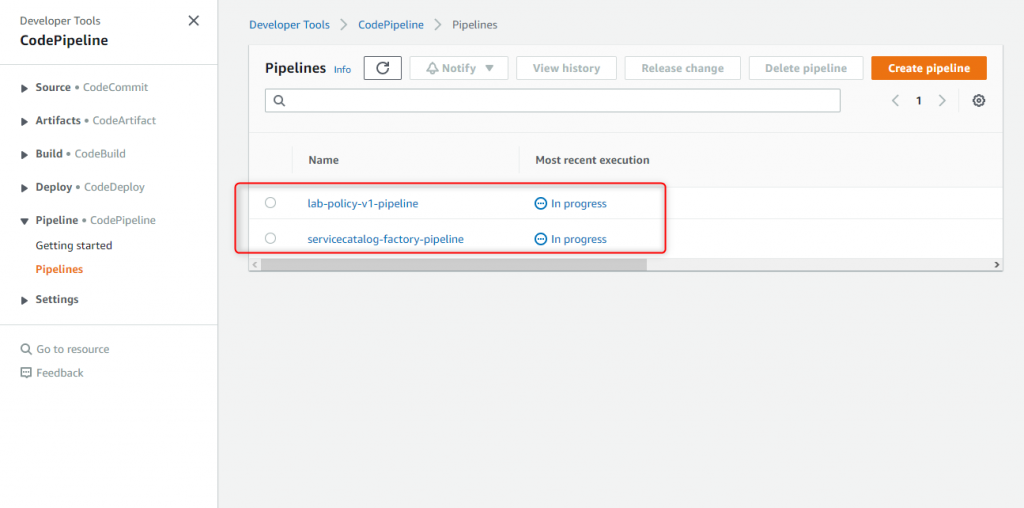Open the lab-policy-v1-pipeline link

point(363,204)
